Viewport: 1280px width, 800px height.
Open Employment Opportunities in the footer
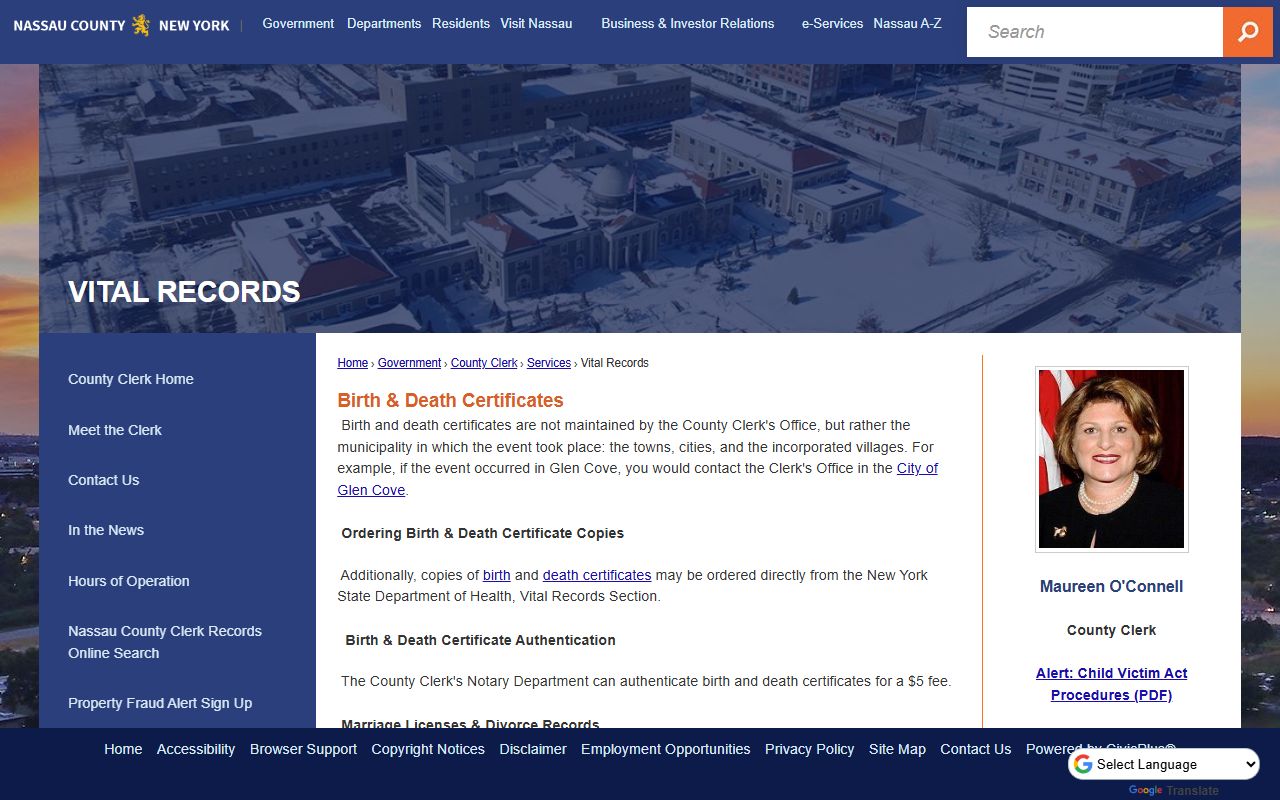tap(665, 749)
